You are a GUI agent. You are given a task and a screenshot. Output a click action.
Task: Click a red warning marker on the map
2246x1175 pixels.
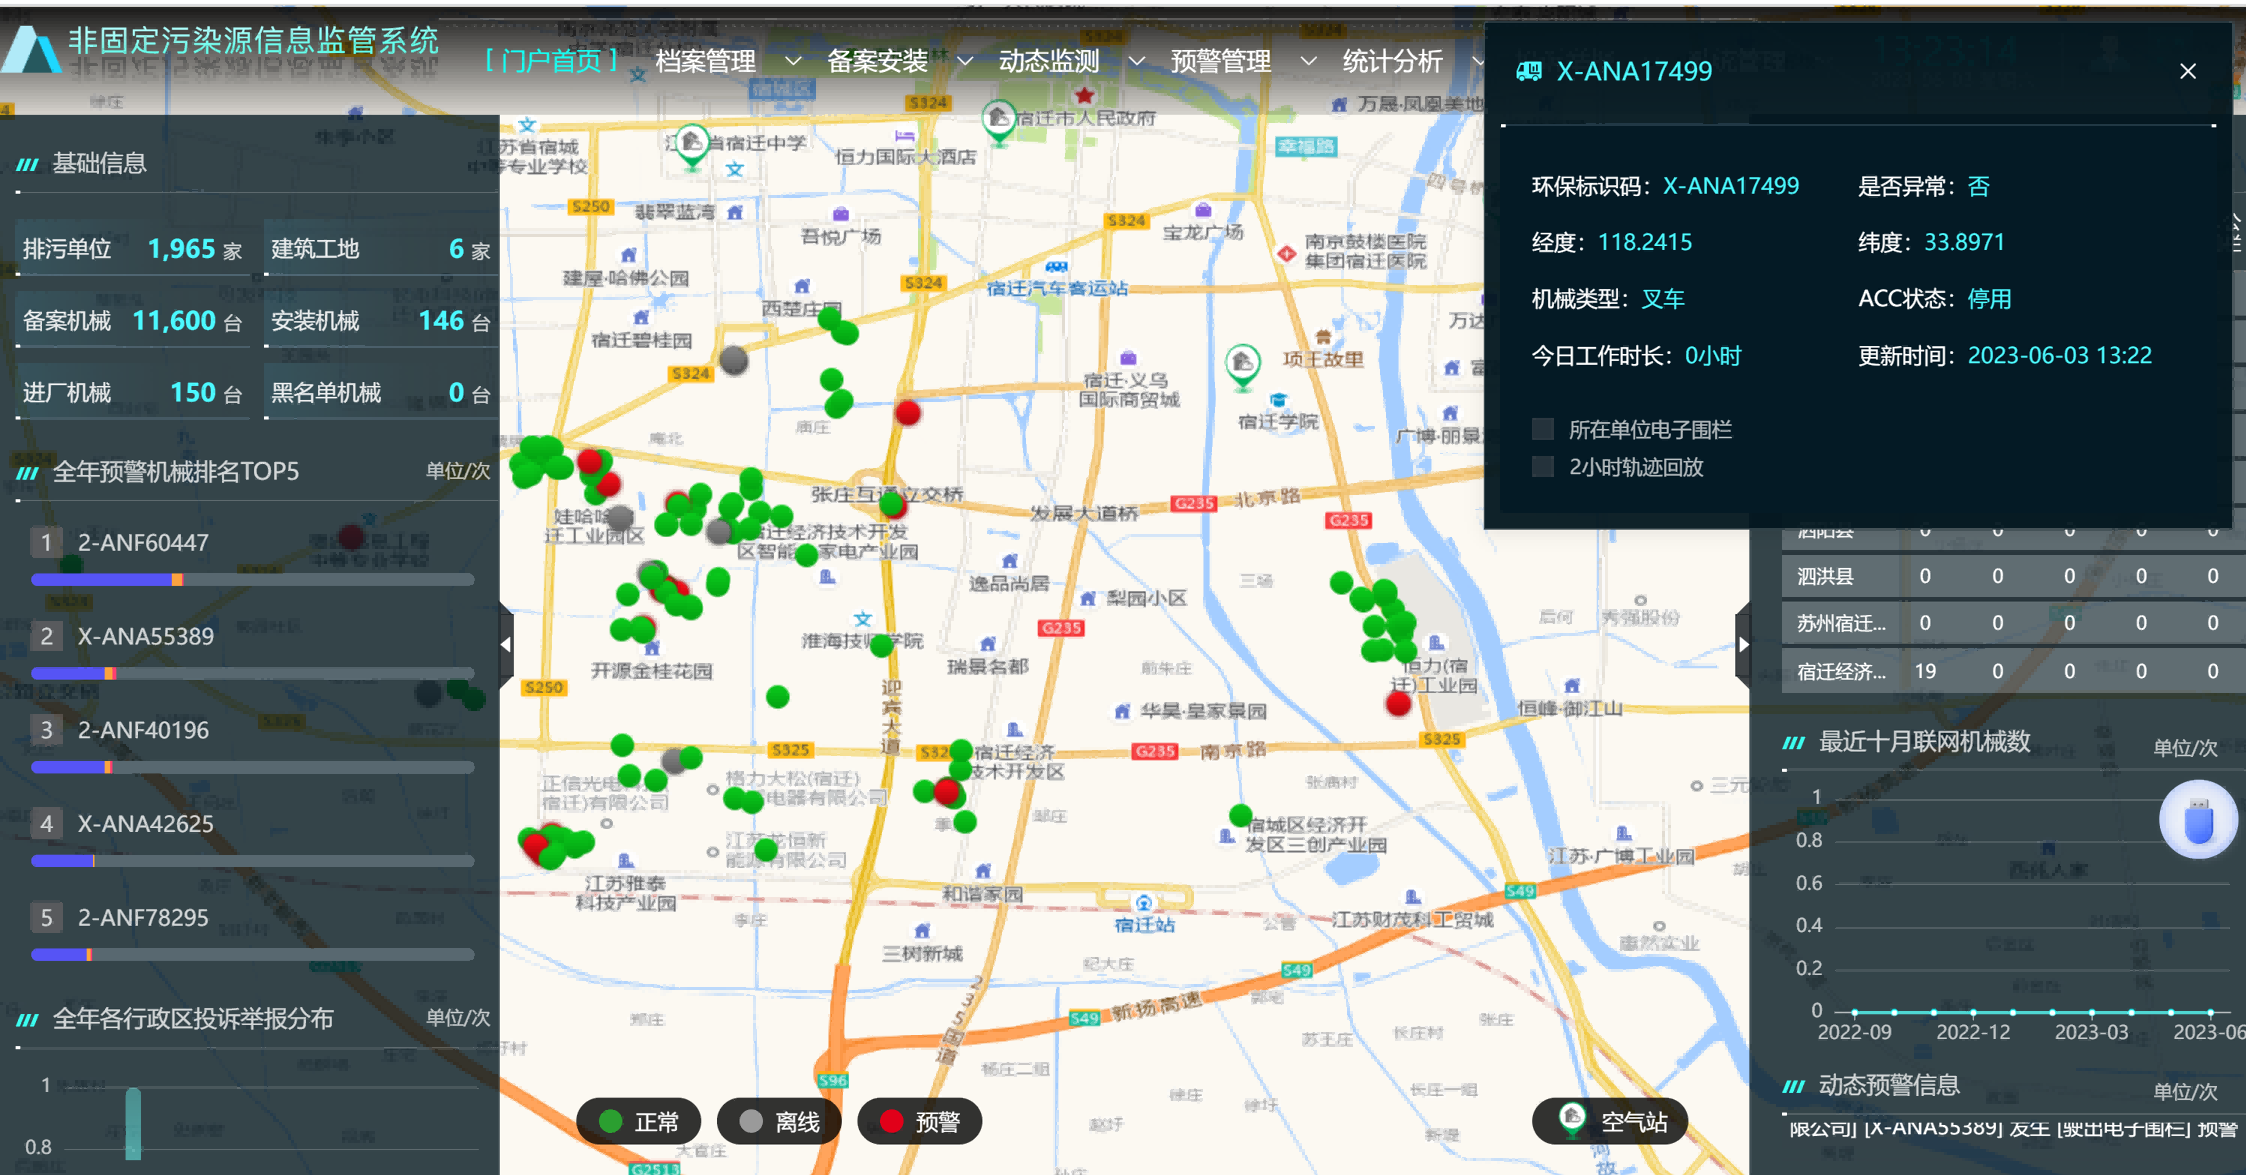coord(908,412)
